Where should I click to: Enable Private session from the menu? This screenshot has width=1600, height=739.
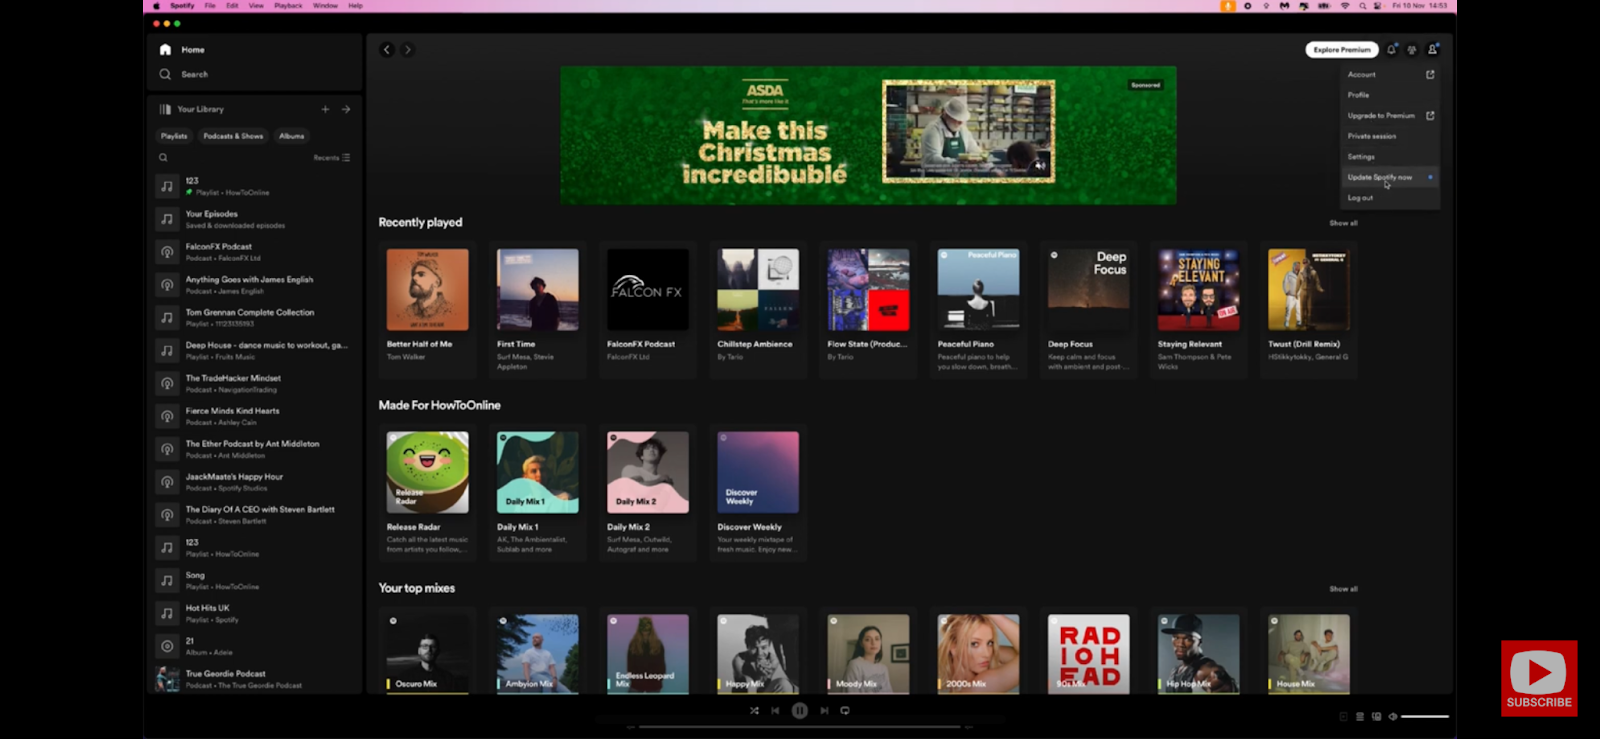click(1390, 136)
